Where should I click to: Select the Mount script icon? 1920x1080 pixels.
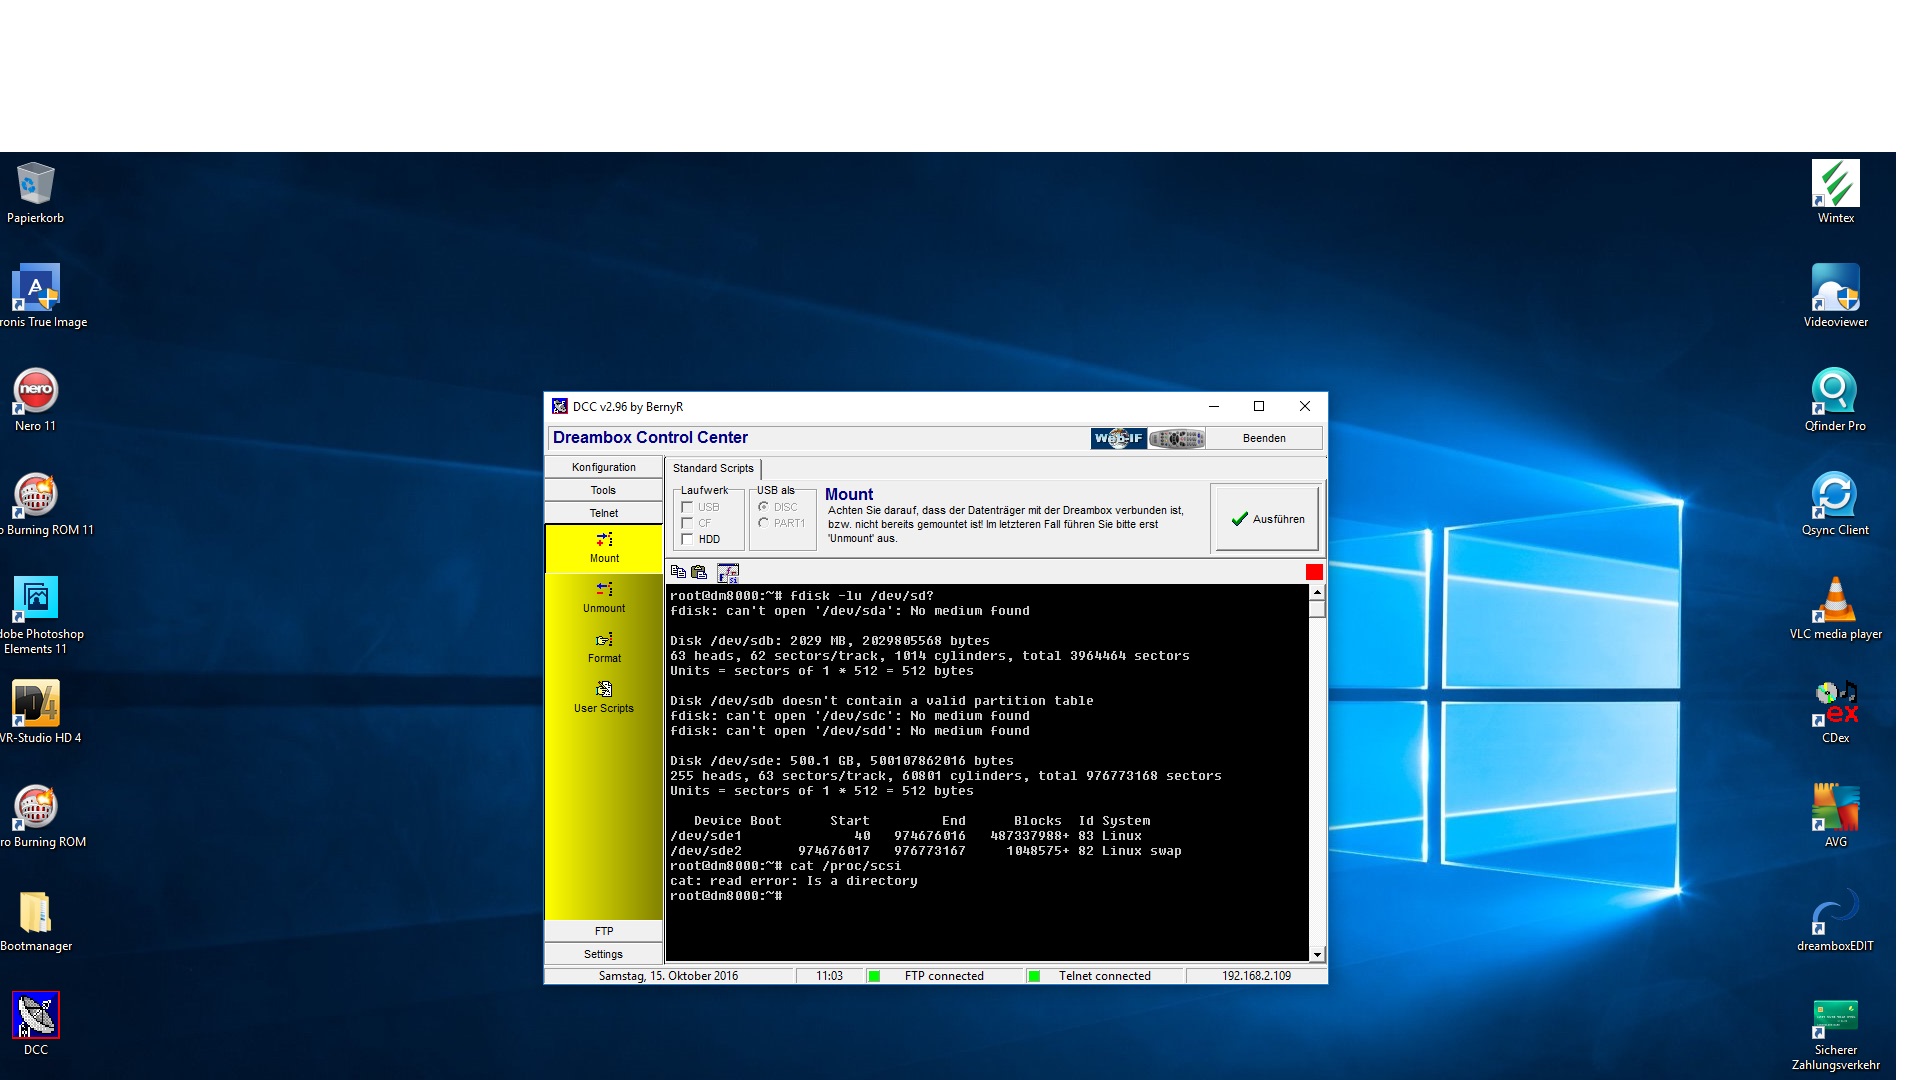coord(604,548)
